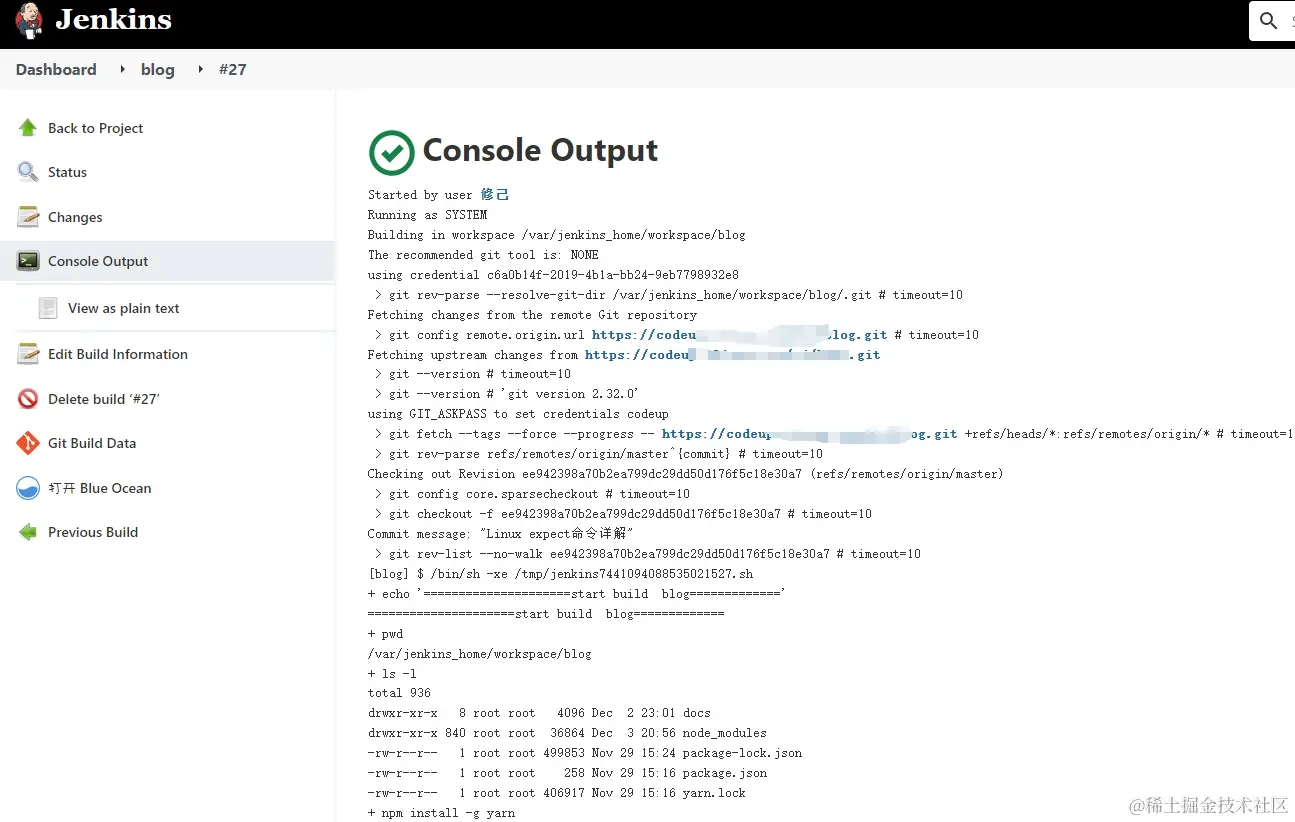The image size is (1295, 822).
Task: Click the '+ pwd' log line
Action: point(385,634)
